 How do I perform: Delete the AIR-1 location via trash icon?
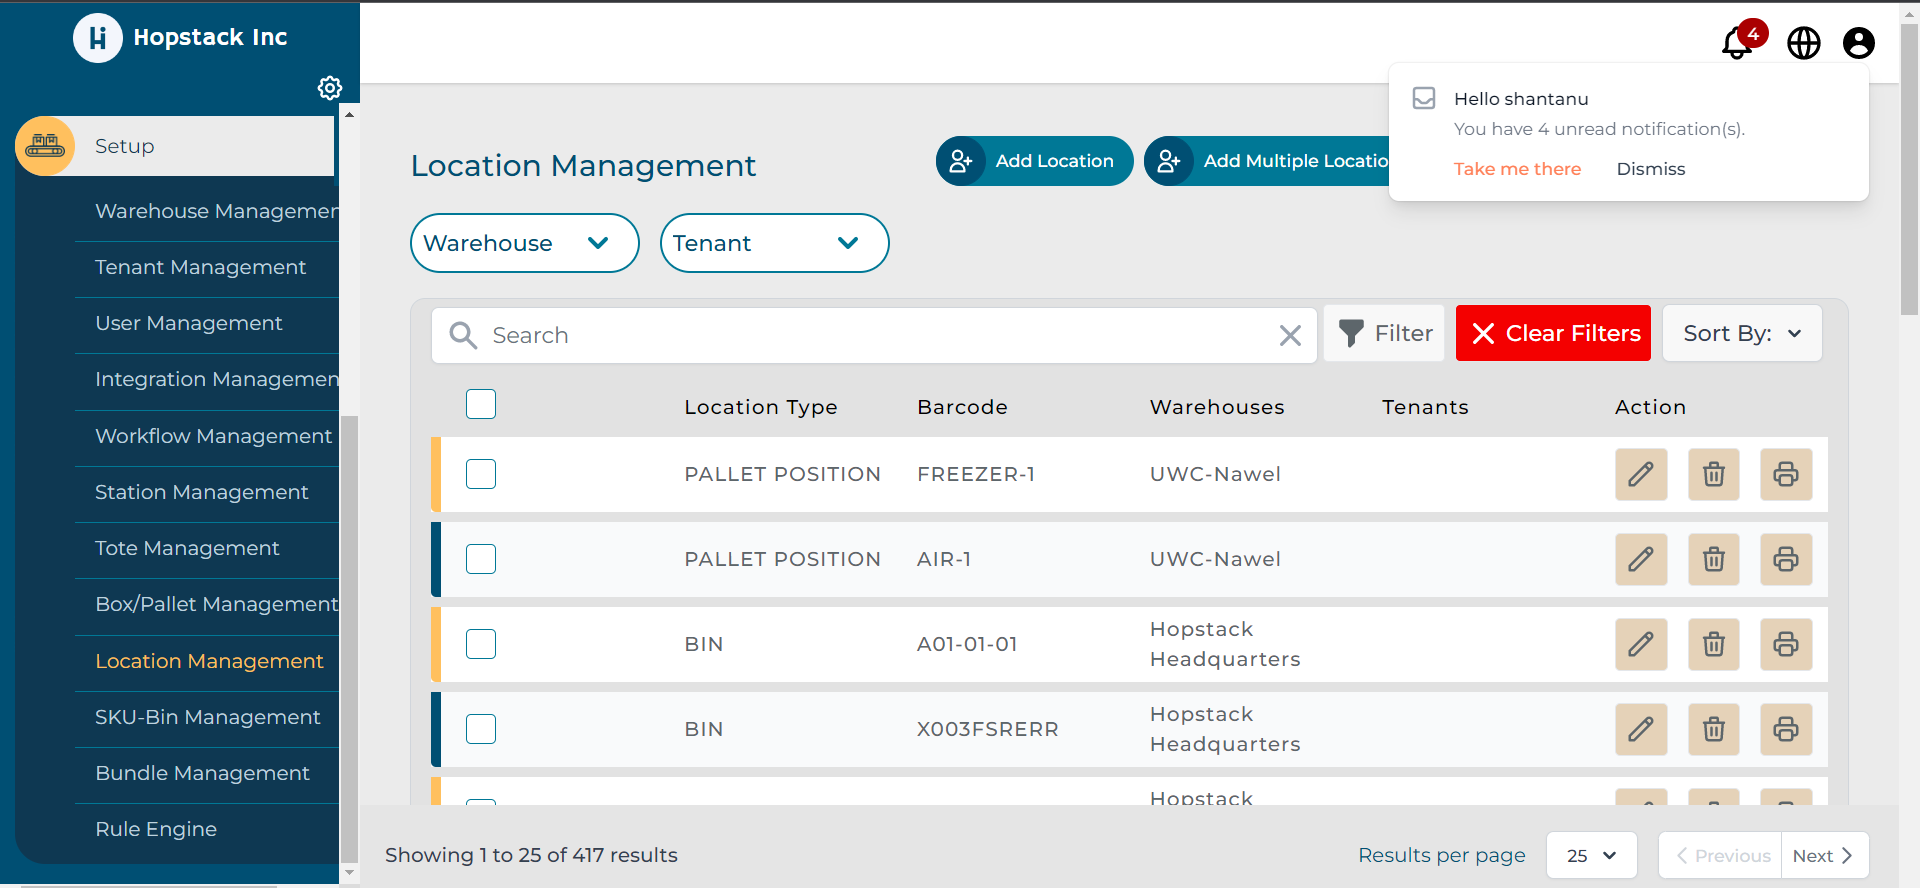[1713, 559]
